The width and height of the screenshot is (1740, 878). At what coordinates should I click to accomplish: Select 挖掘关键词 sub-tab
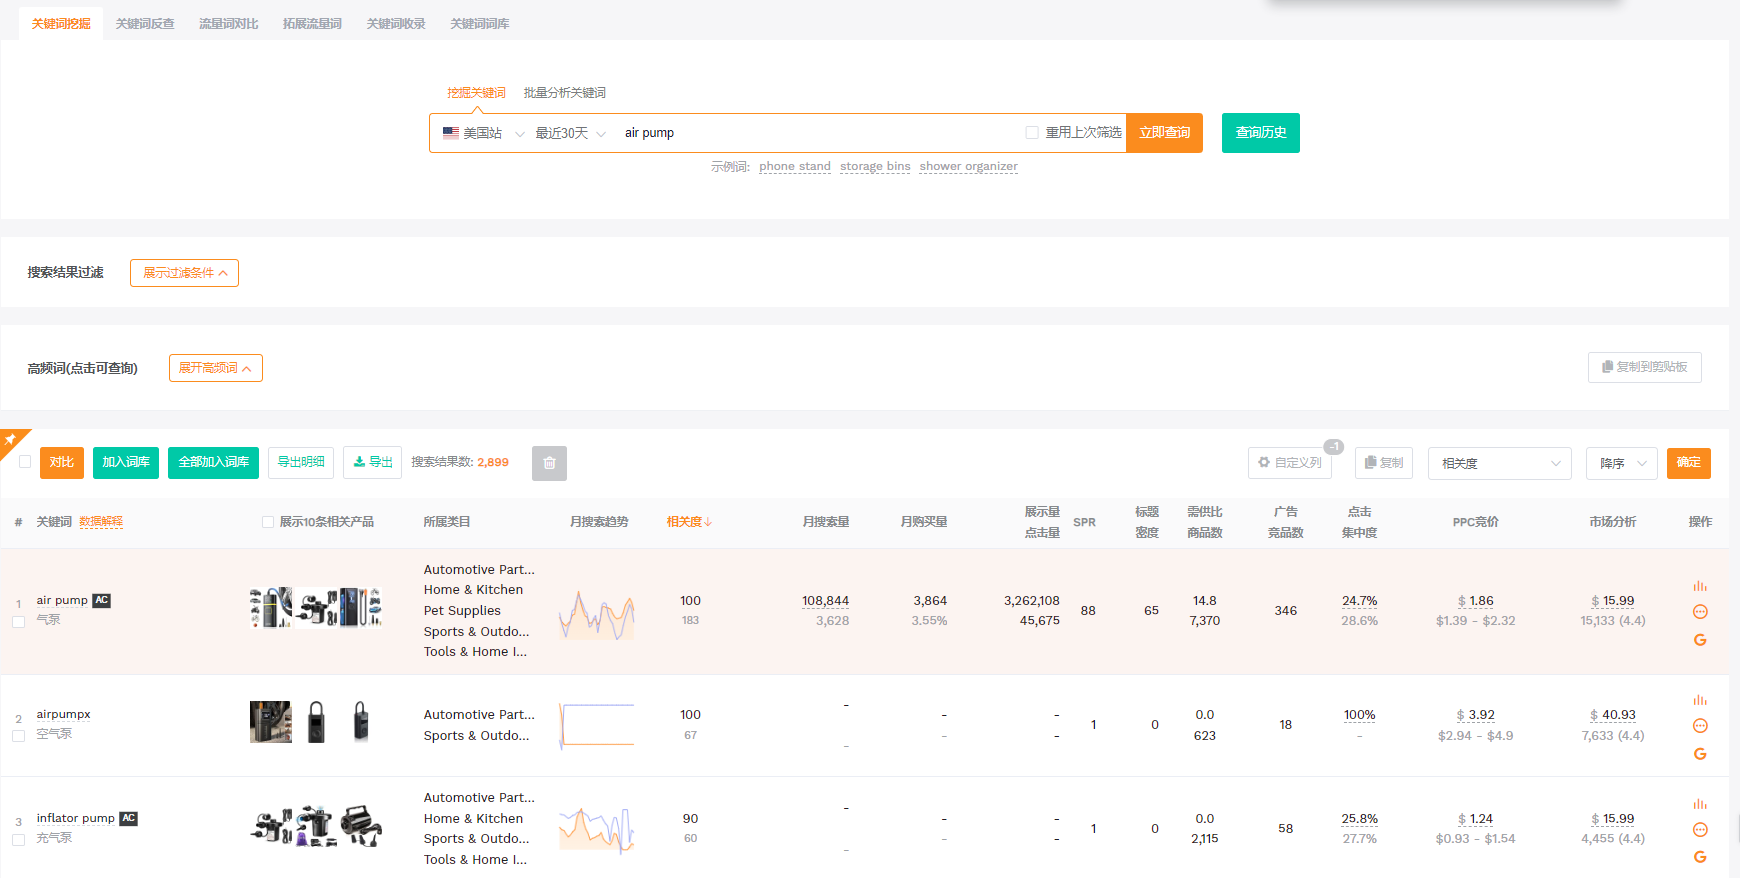click(476, 93)
